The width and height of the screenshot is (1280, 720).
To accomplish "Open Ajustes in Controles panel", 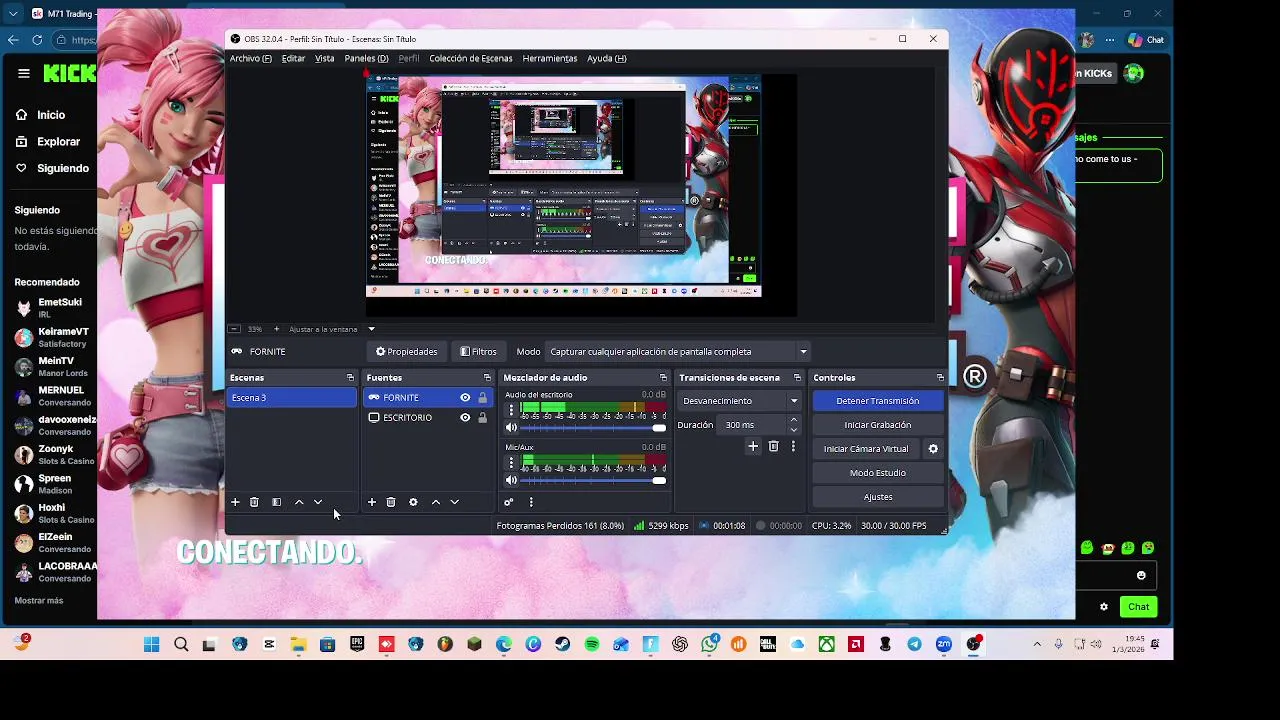I will 877,497.
